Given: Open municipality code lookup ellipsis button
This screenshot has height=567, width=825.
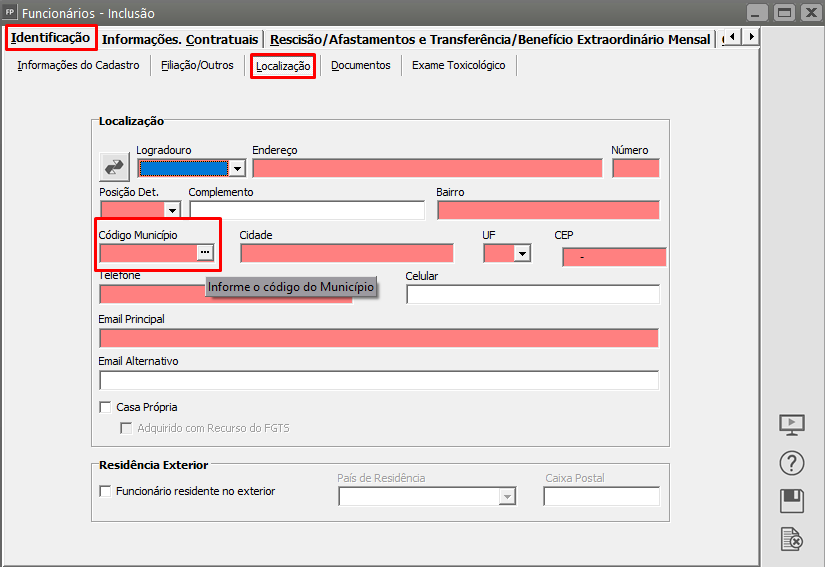Looking at the screenshot, I should [x=205, y=252].
